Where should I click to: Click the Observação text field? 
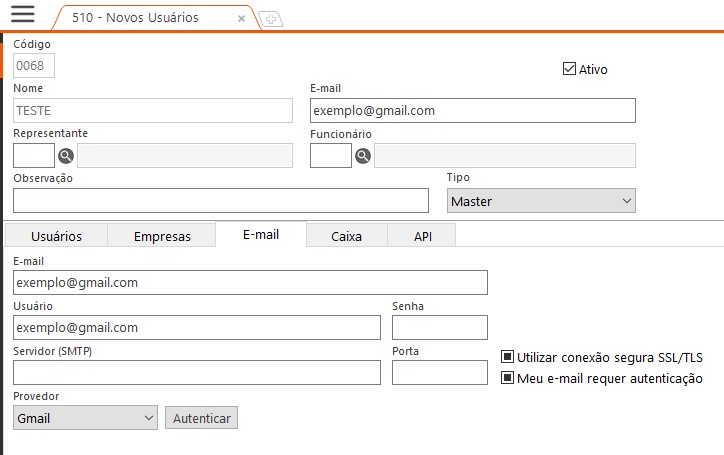pyautogui.click(x=221, y=200)
